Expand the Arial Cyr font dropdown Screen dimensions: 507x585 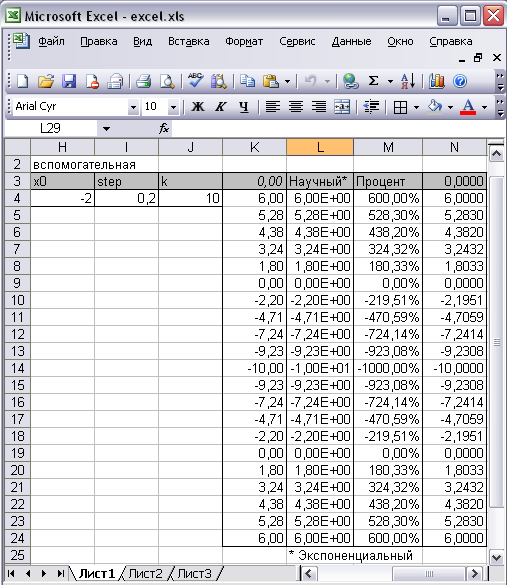click(x=133, y=107)
